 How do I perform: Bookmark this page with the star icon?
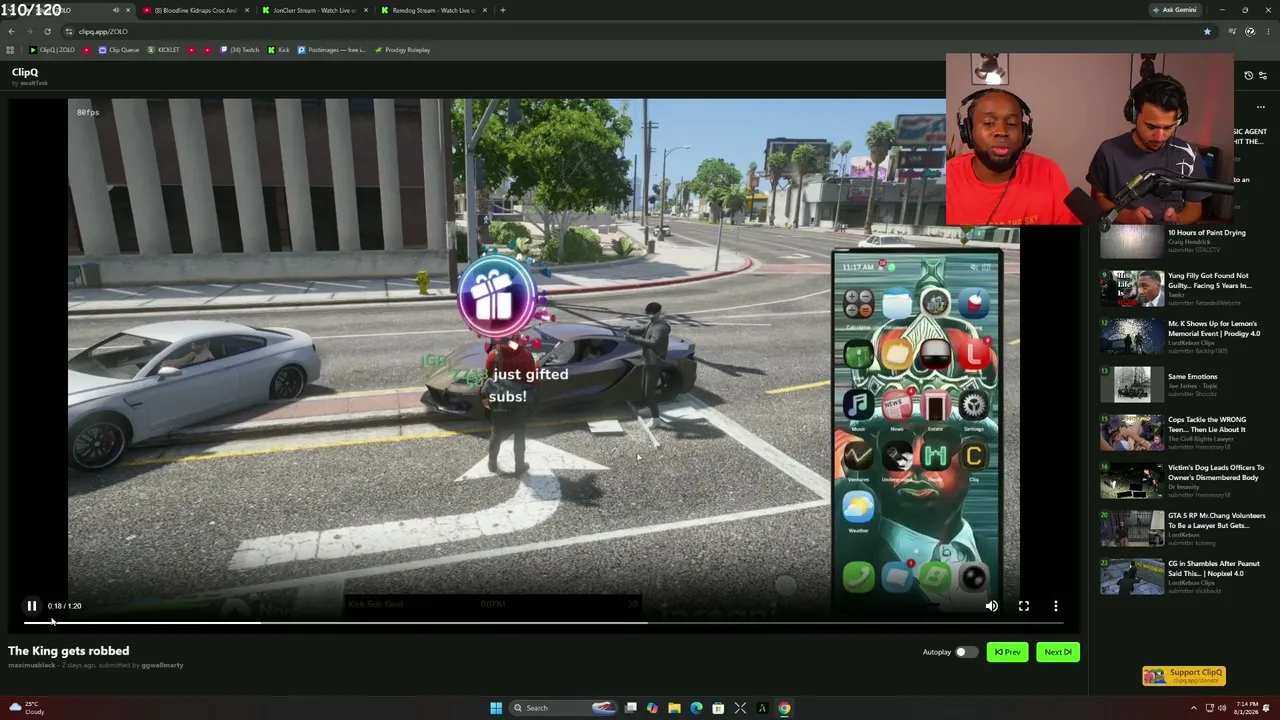click(x=1207, y=31)
